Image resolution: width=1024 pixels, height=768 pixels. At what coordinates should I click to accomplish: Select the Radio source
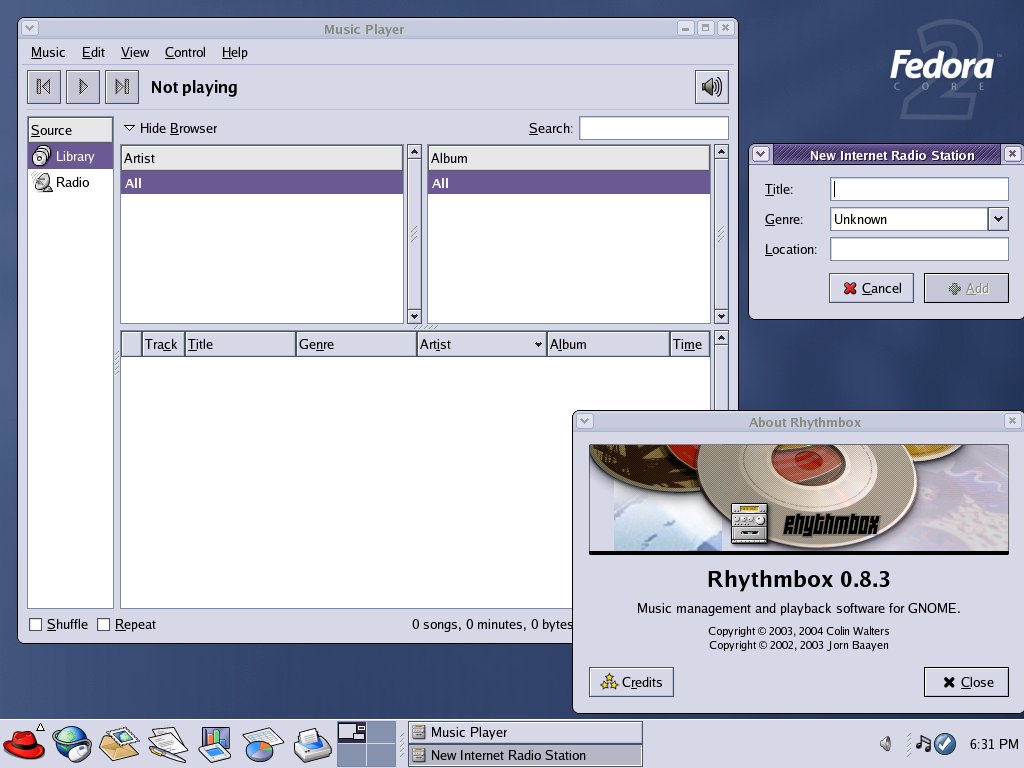coord(70,182)
